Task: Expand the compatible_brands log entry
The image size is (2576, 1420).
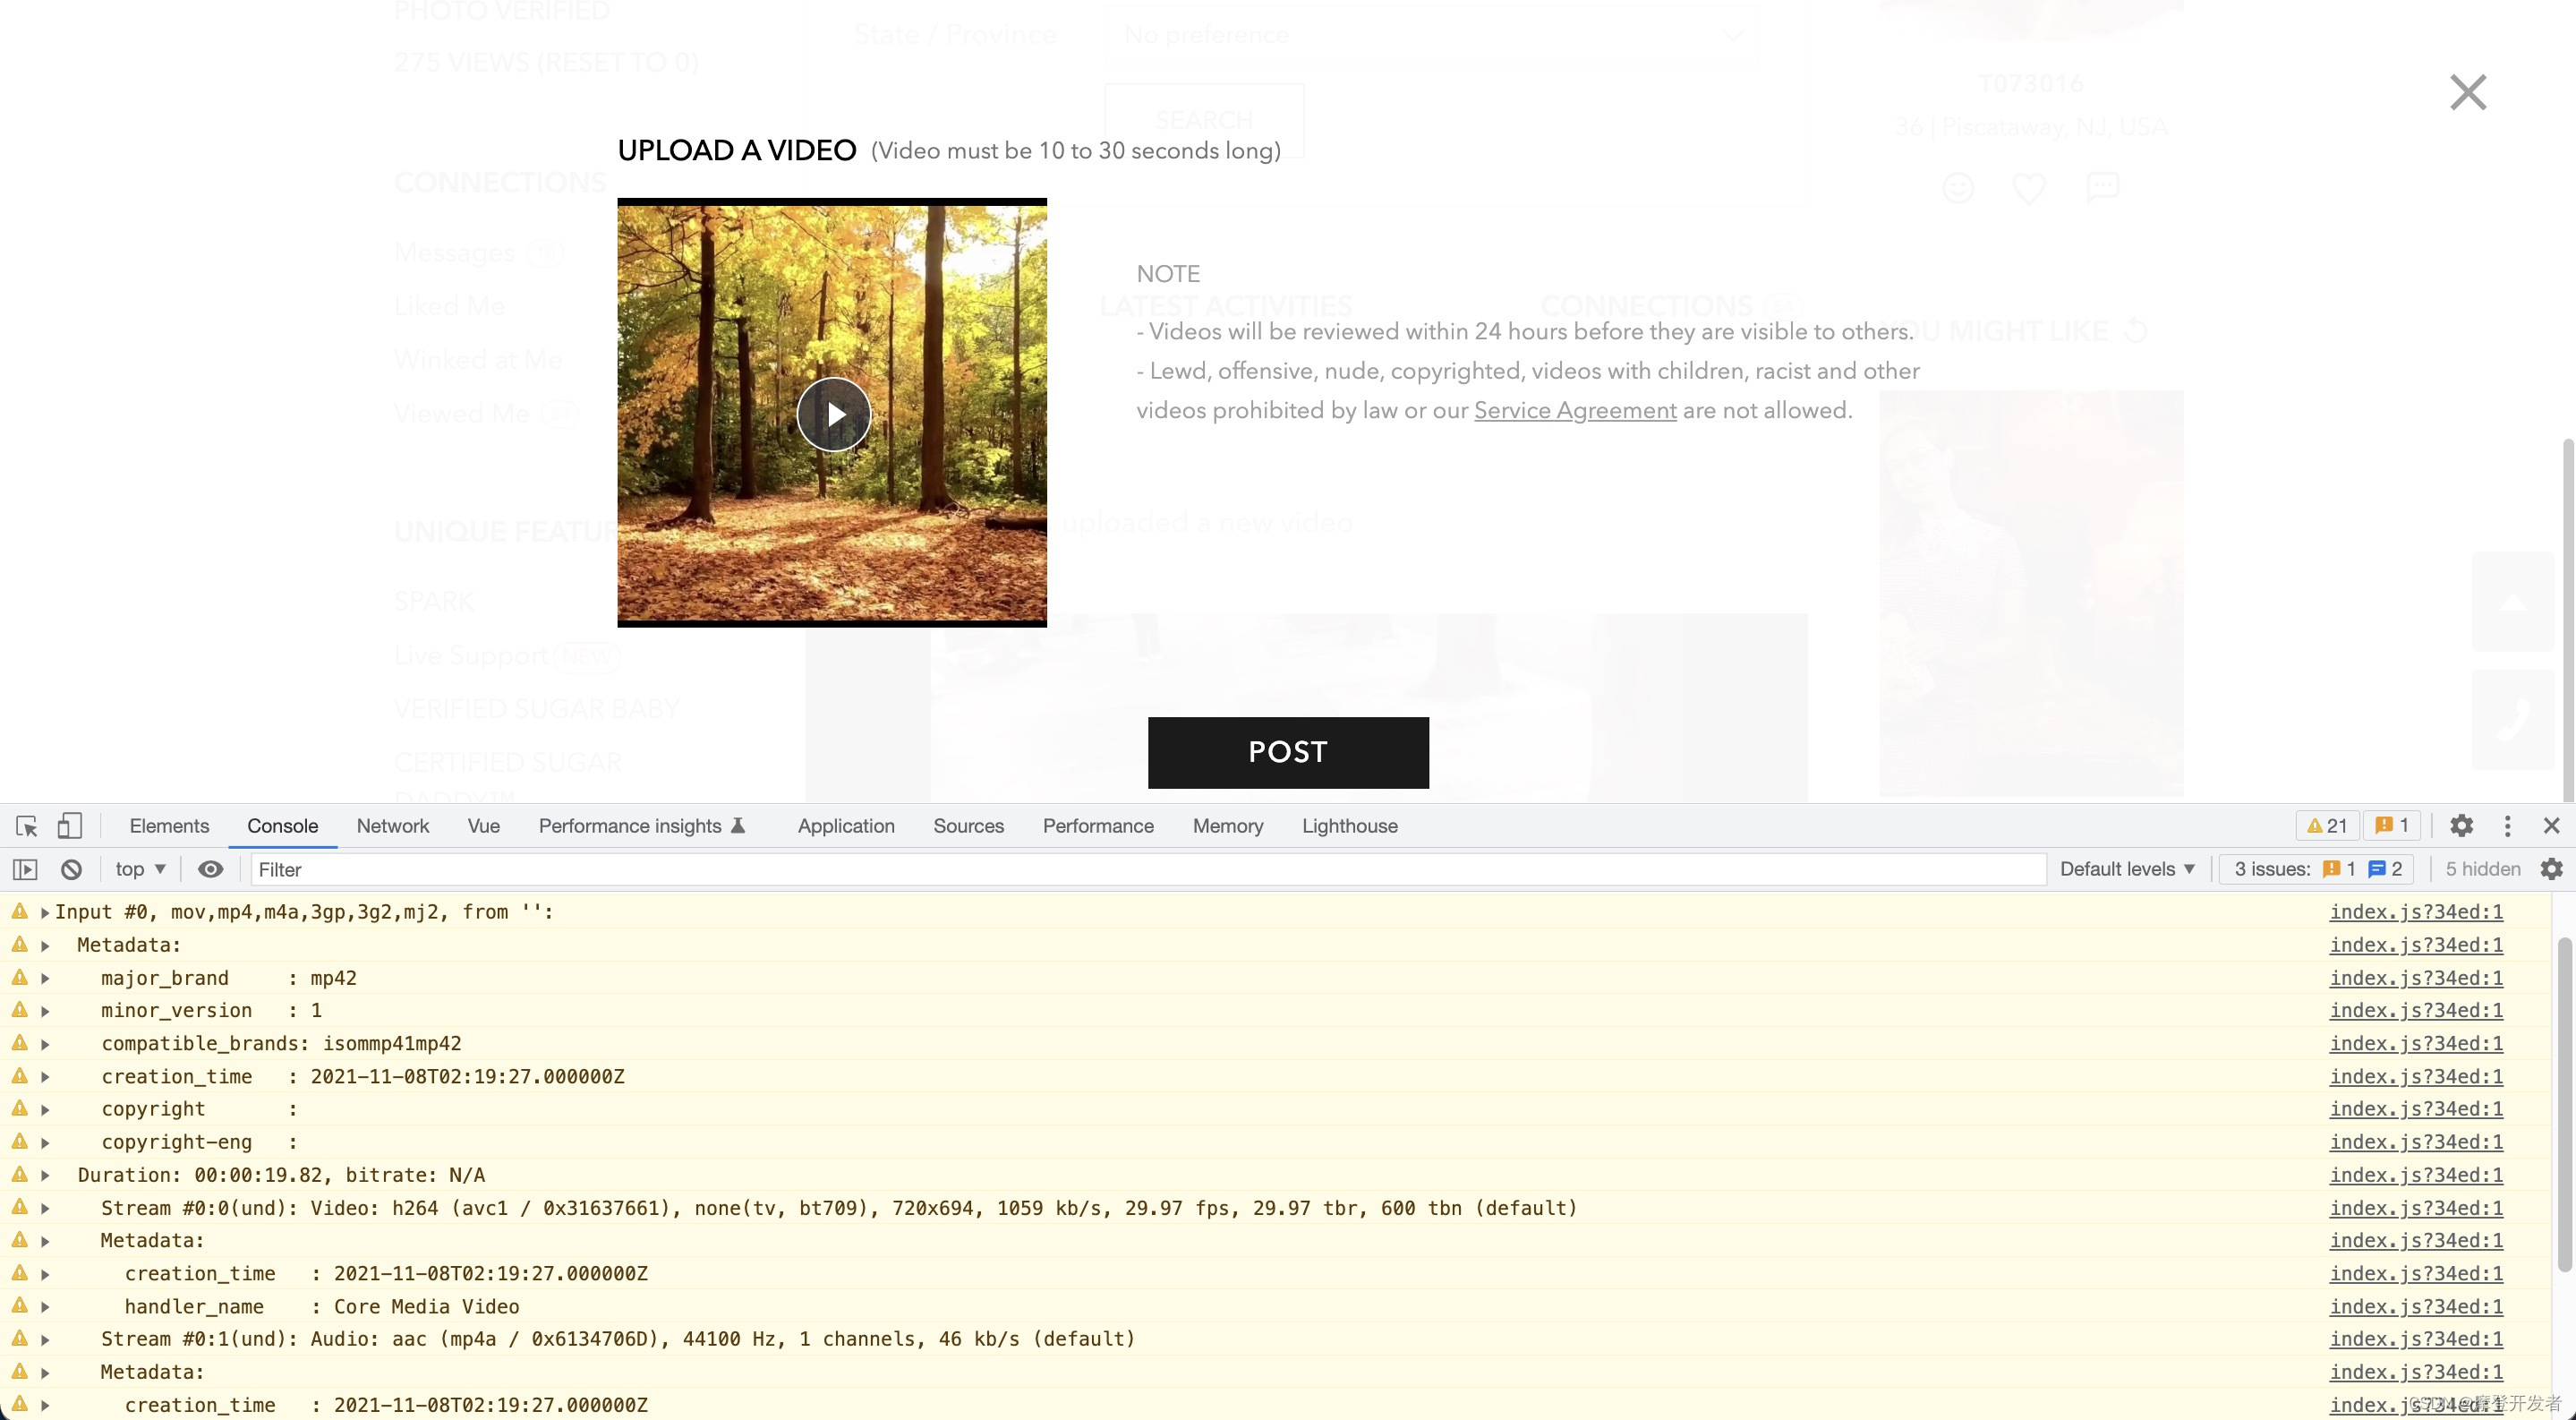Action: coord(44,1044)
